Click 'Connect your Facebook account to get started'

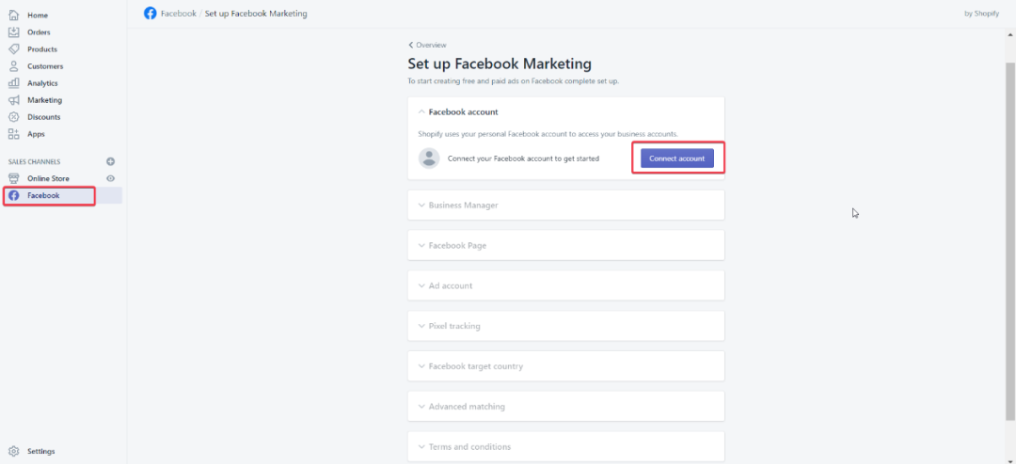524,158
